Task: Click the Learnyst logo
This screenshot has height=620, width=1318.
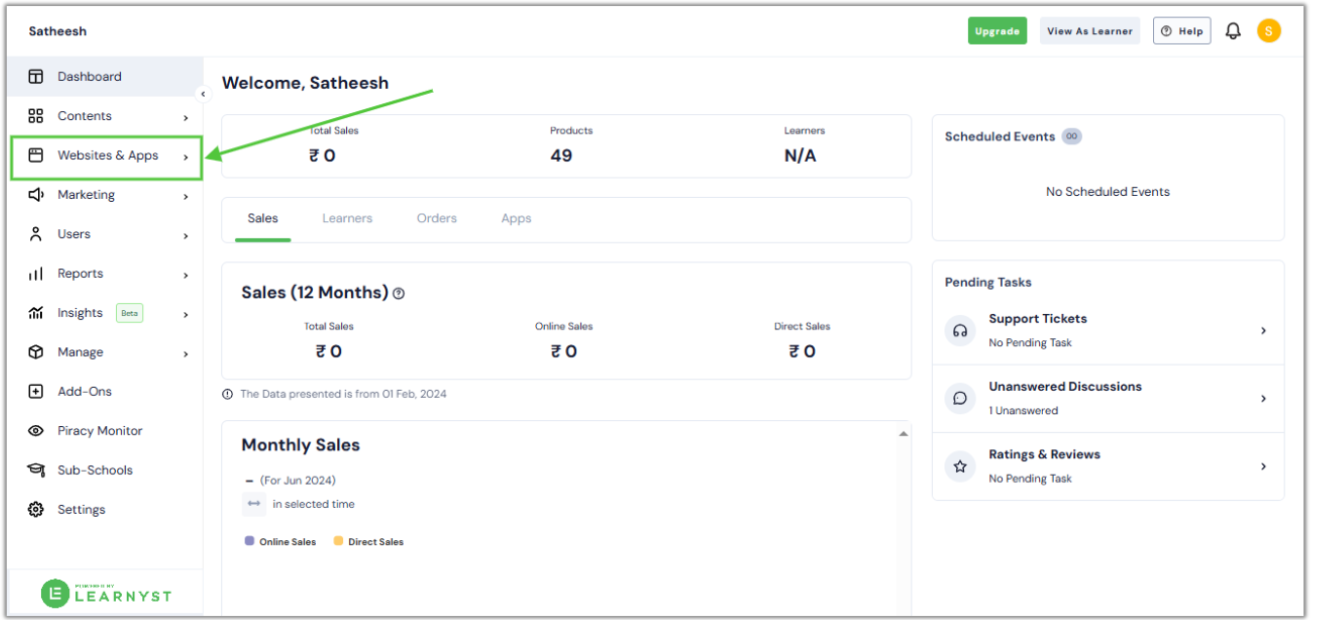Action: pyautogui.click(x=105, y=593)
